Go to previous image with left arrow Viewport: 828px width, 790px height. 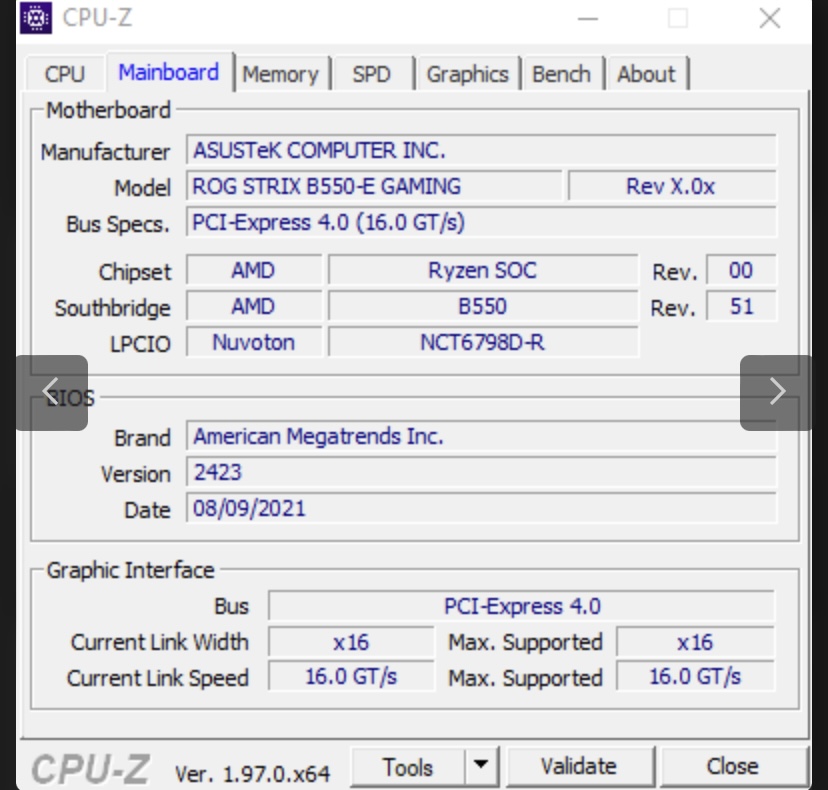(x=52, y=392)
